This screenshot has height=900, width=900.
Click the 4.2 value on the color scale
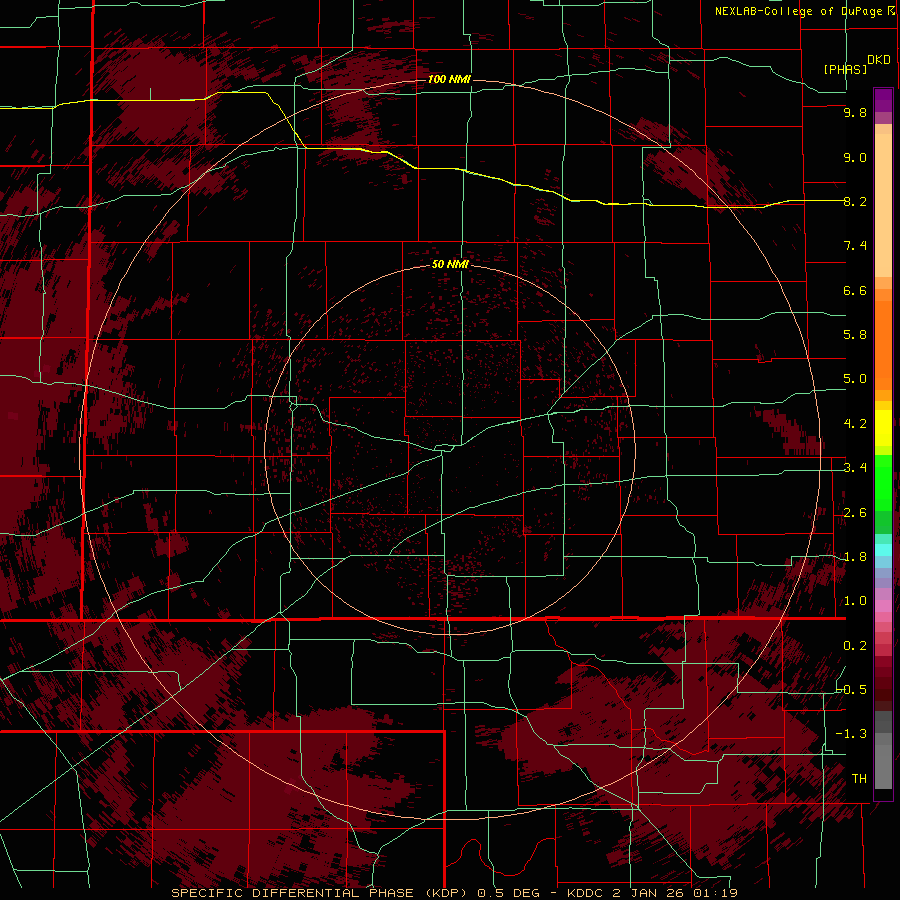[855, 424]
